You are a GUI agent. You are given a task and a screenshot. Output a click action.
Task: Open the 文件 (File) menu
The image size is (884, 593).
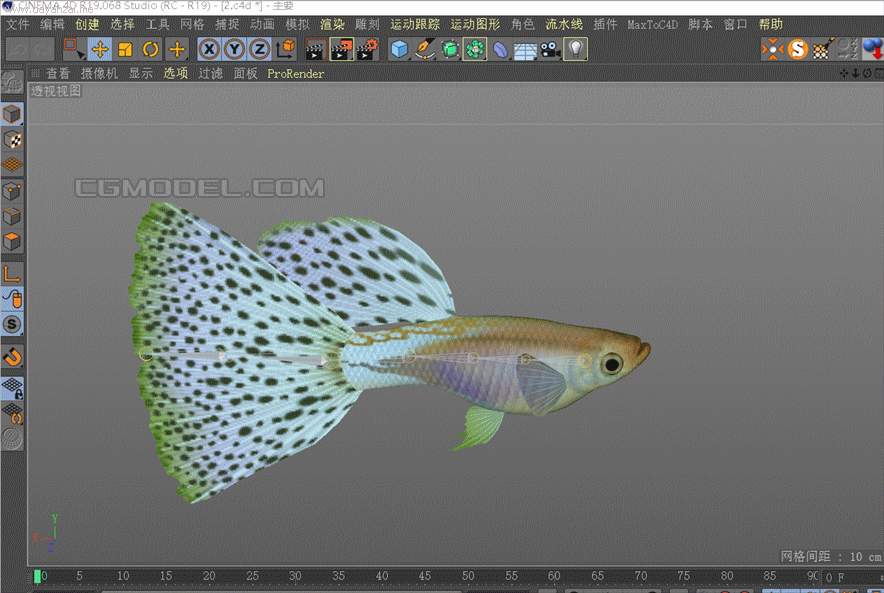click(18, 24)
